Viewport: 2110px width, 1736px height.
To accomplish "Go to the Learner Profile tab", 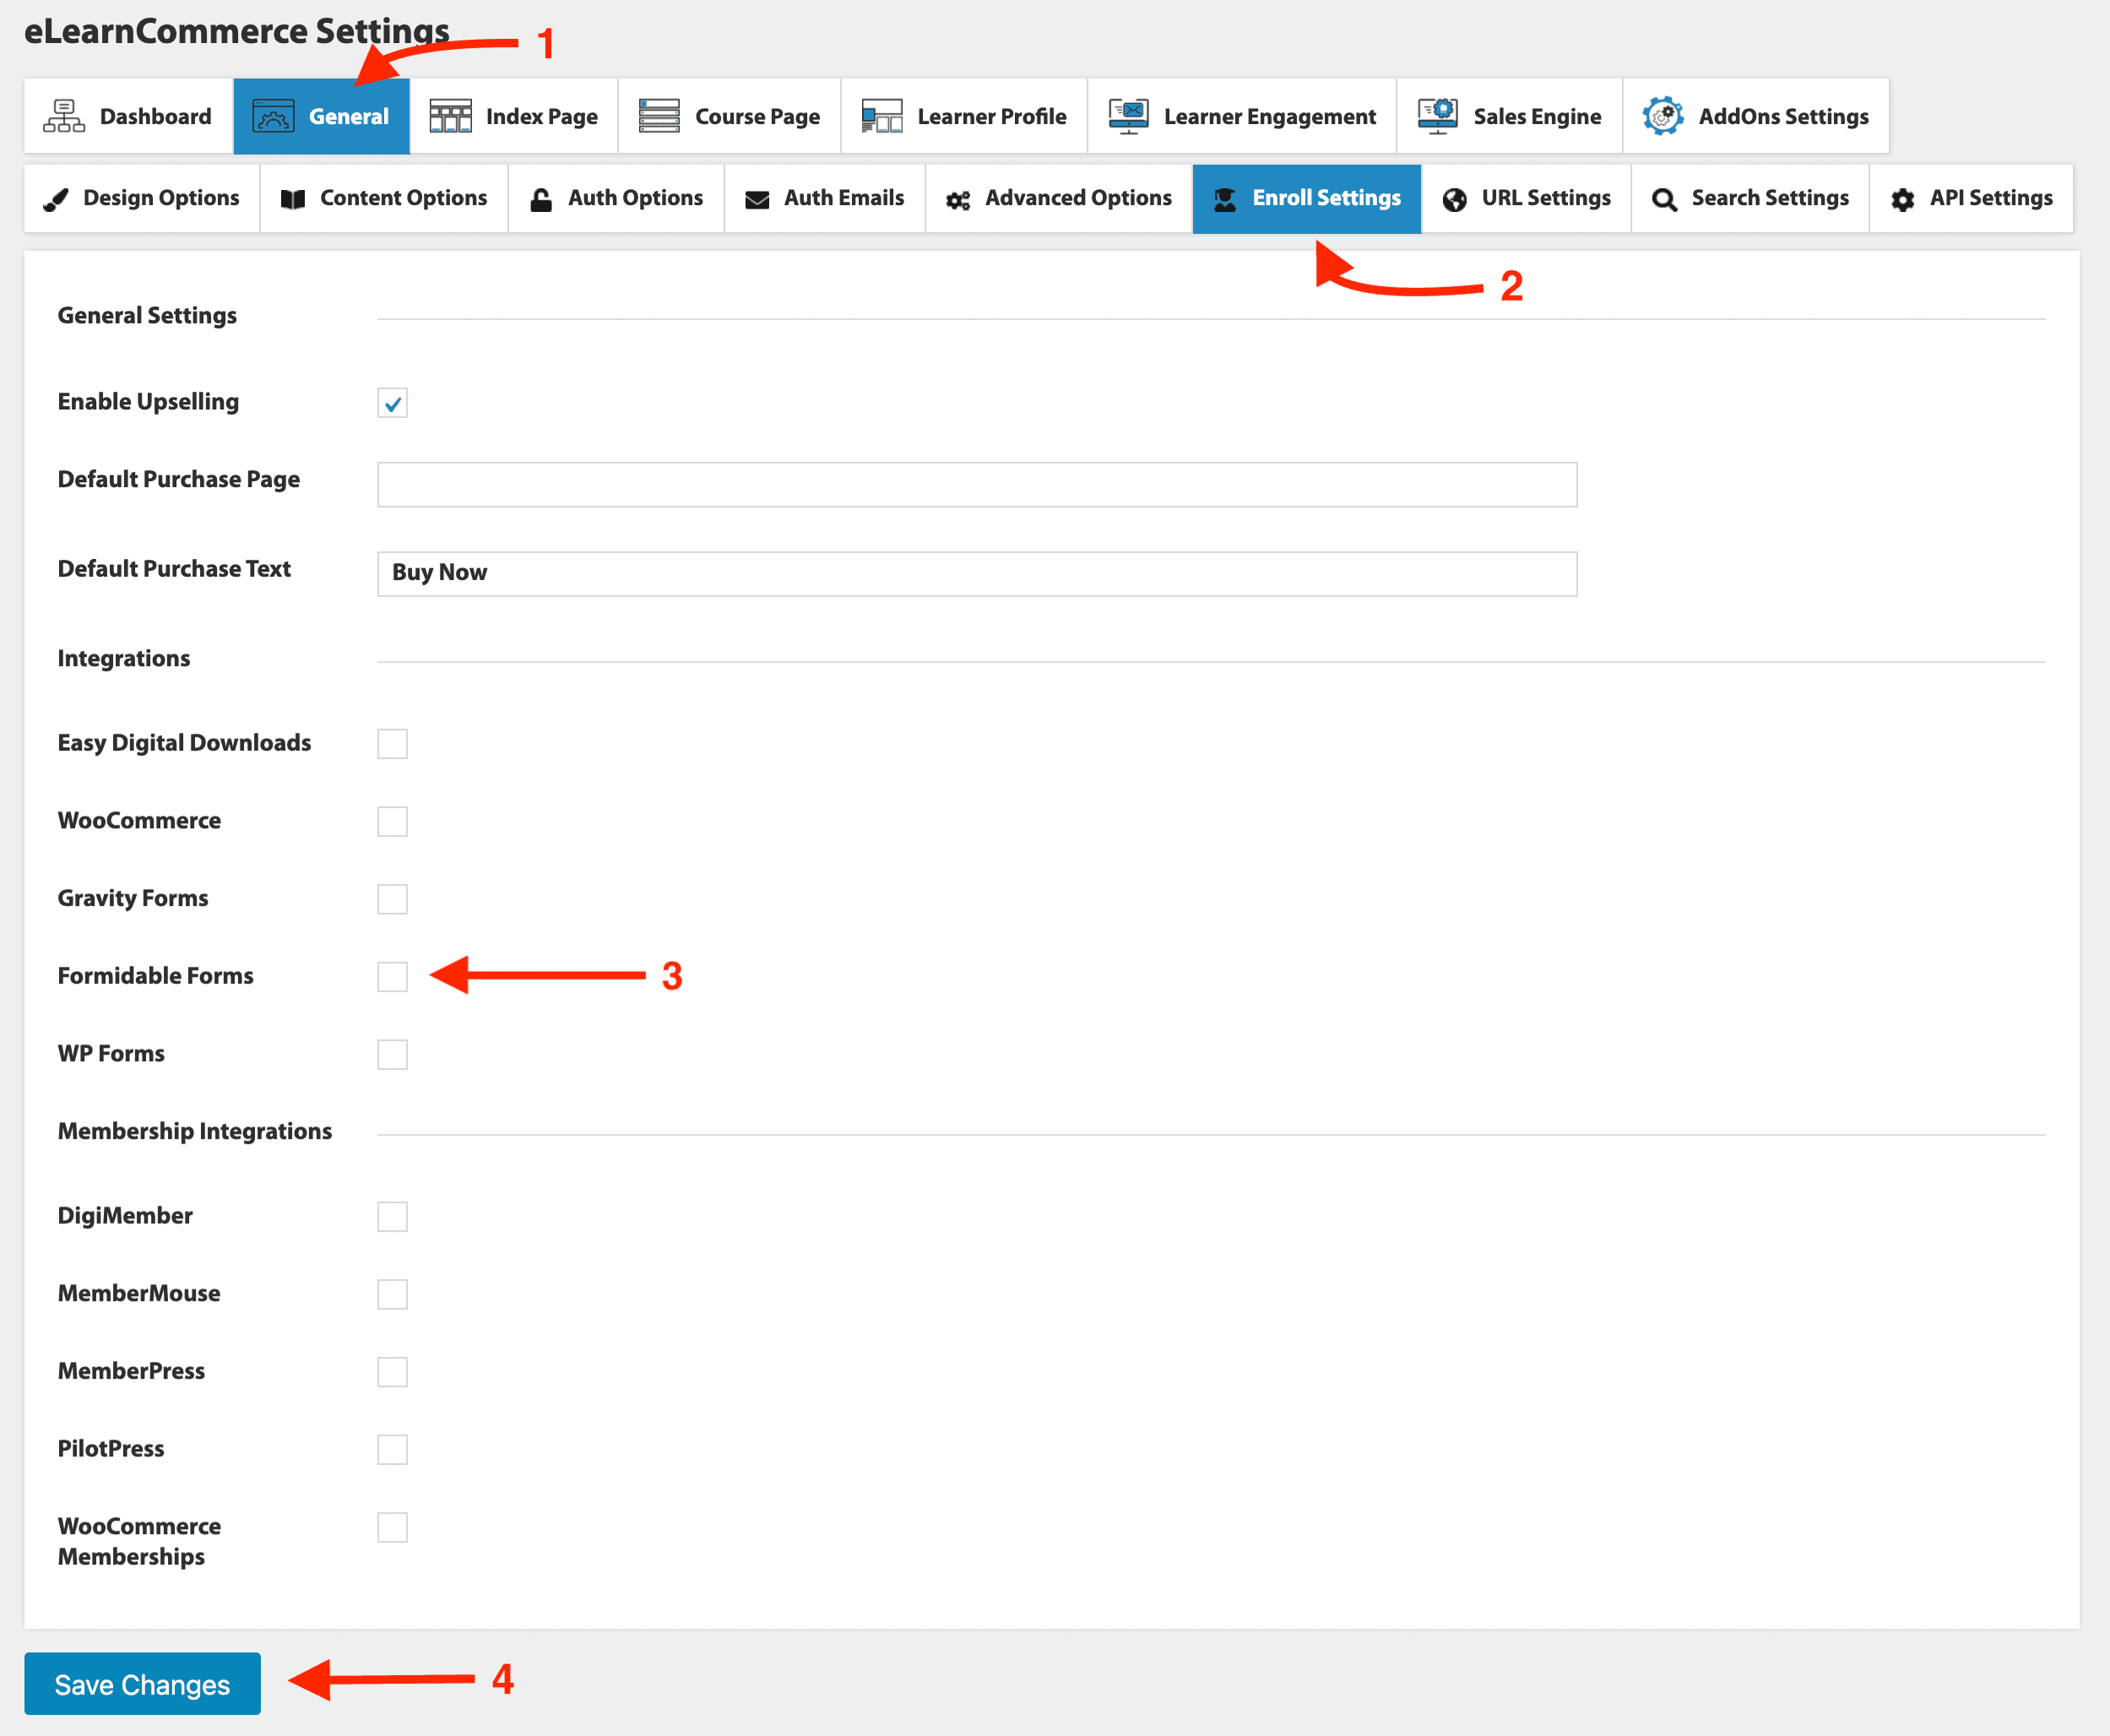I will pos(965,116).
